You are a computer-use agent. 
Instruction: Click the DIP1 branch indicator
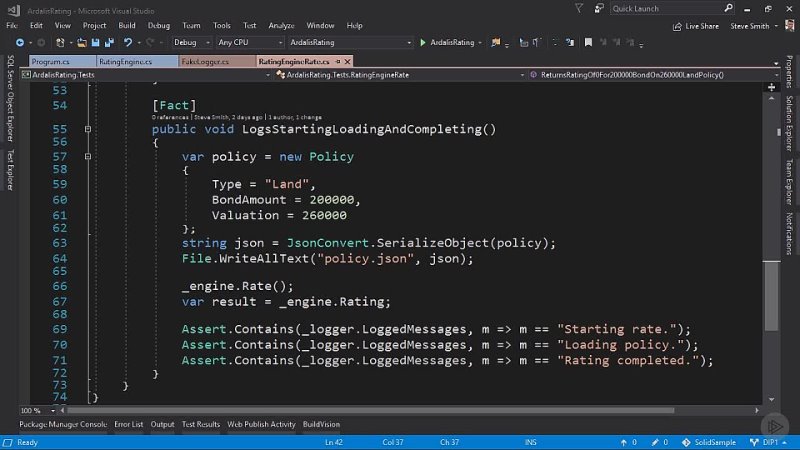[768, 442]
